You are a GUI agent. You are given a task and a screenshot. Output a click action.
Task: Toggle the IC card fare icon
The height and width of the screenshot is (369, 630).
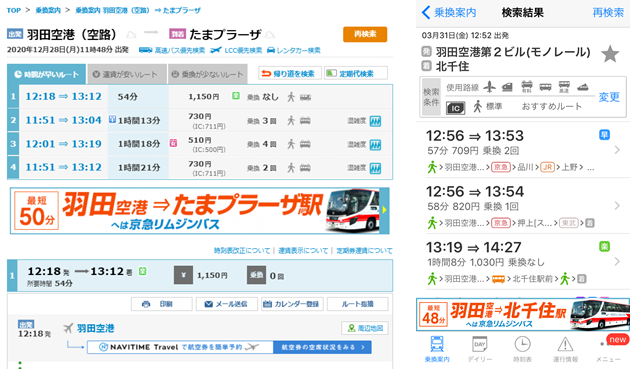[456, 108]
